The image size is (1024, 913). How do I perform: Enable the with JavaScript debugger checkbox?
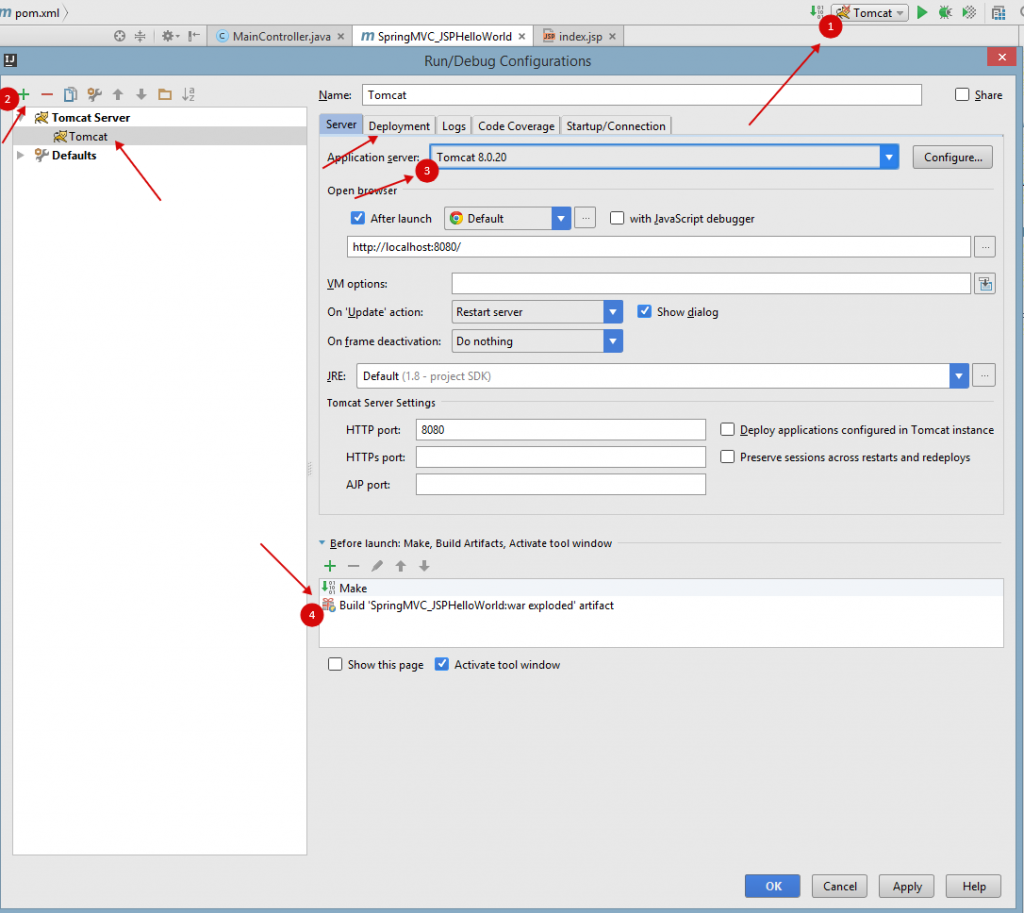pyautogui.click(x=617, y=218)
